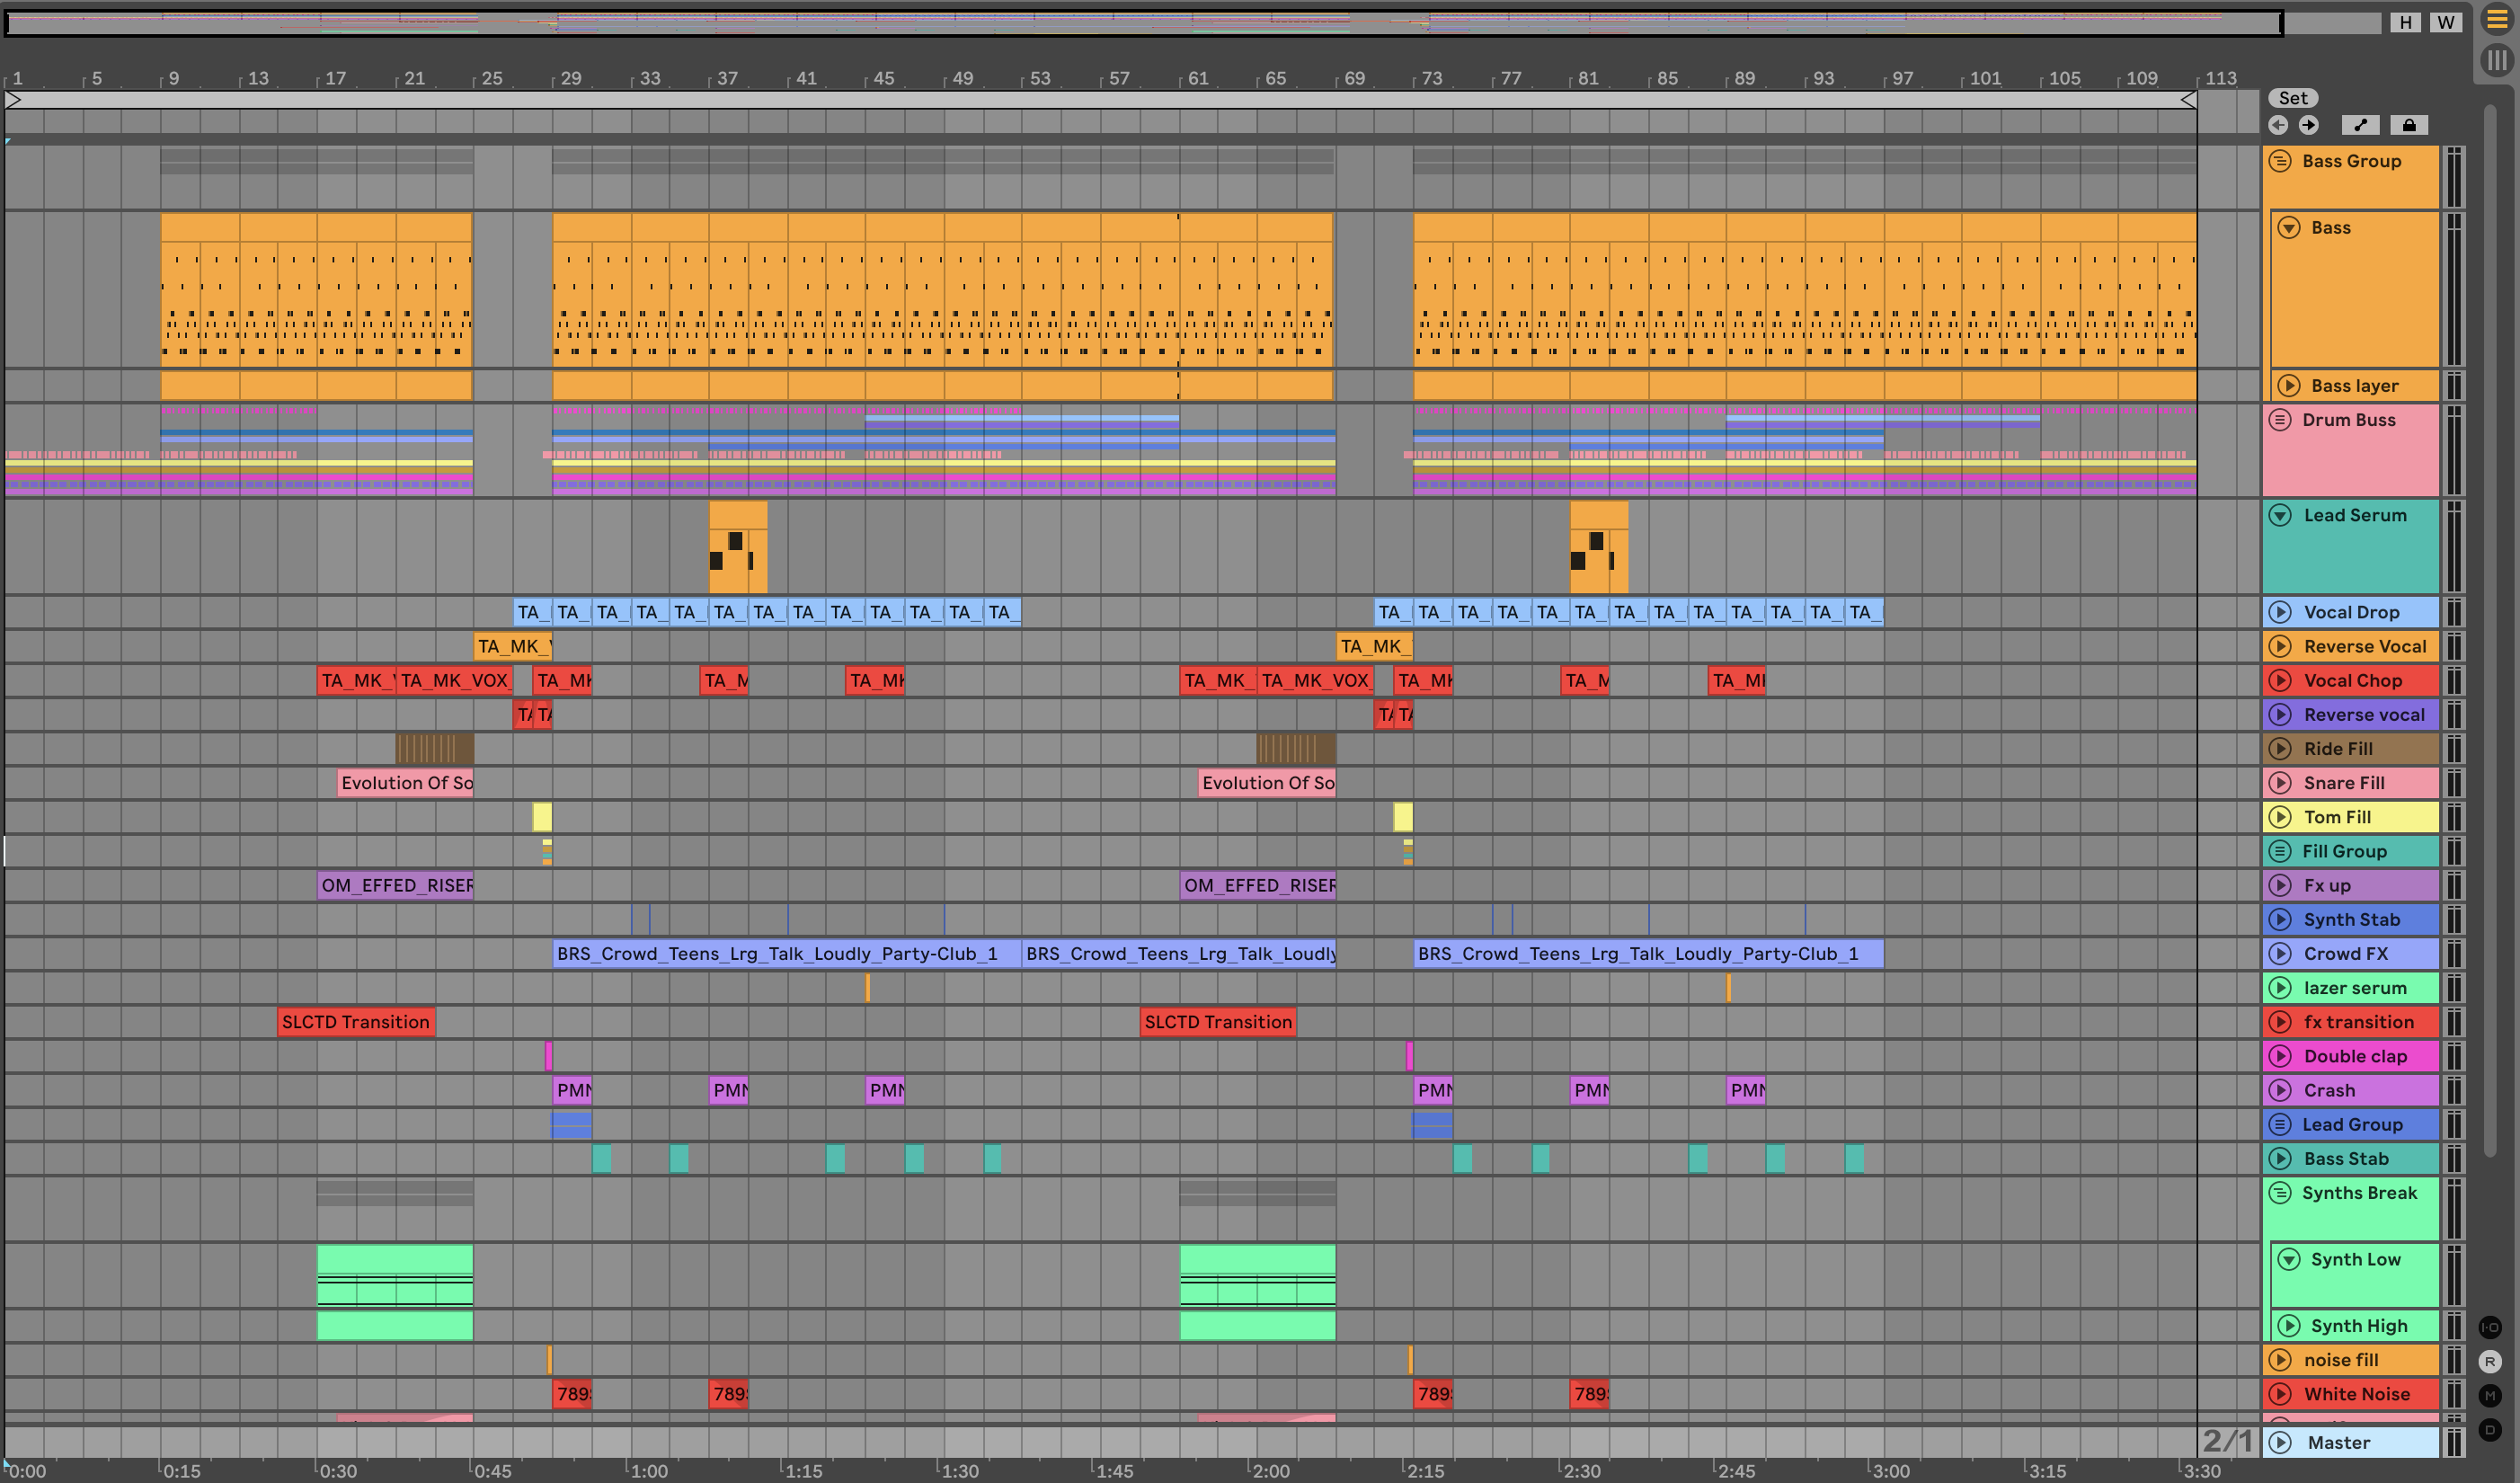Jump to the previous locator arrow
The image size is (2520, 1483).
point(2278,125)
